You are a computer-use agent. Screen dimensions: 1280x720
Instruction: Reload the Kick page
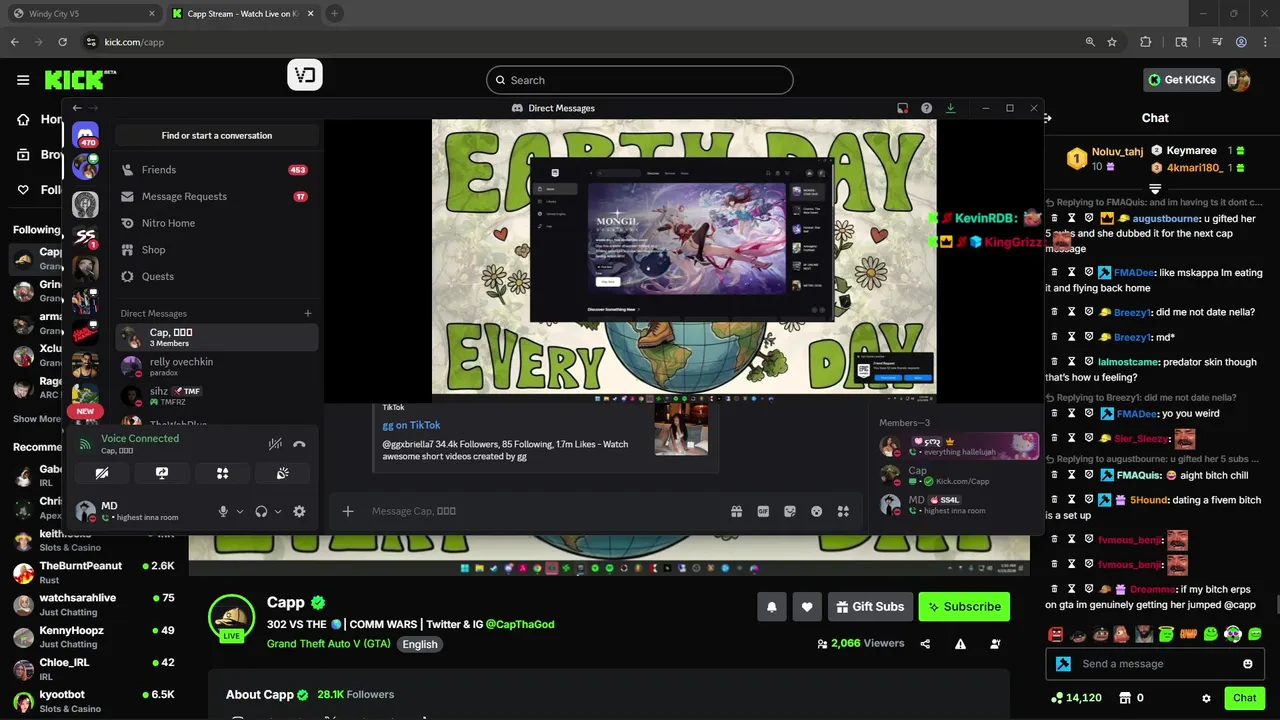(62, 42)
